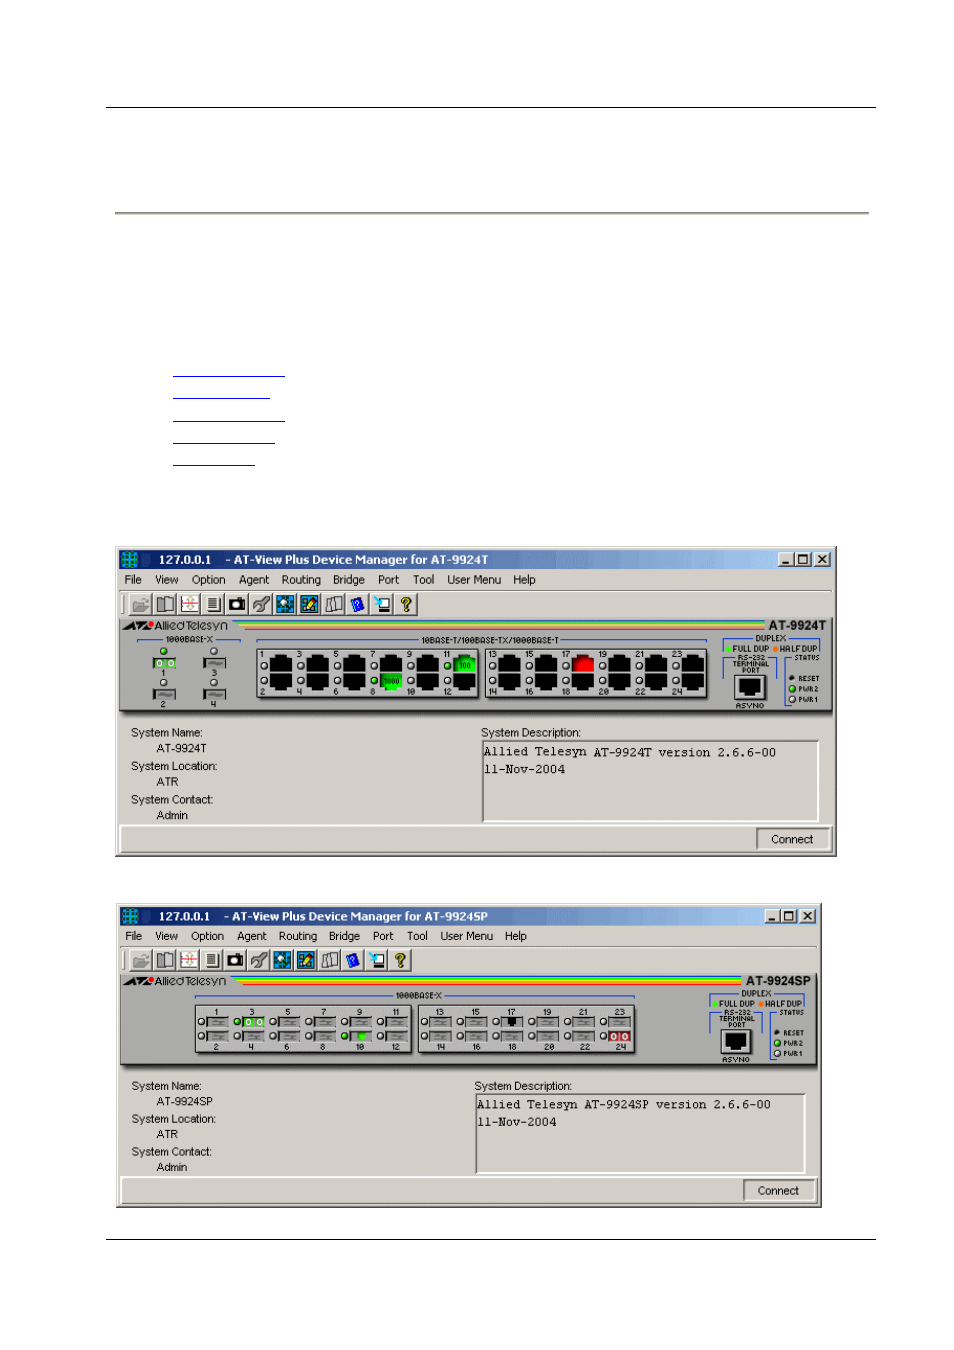Click open map icon in AT-9924SP toolbar
The height and width of the screenshot is (1350, 954).
pos(329,960)
